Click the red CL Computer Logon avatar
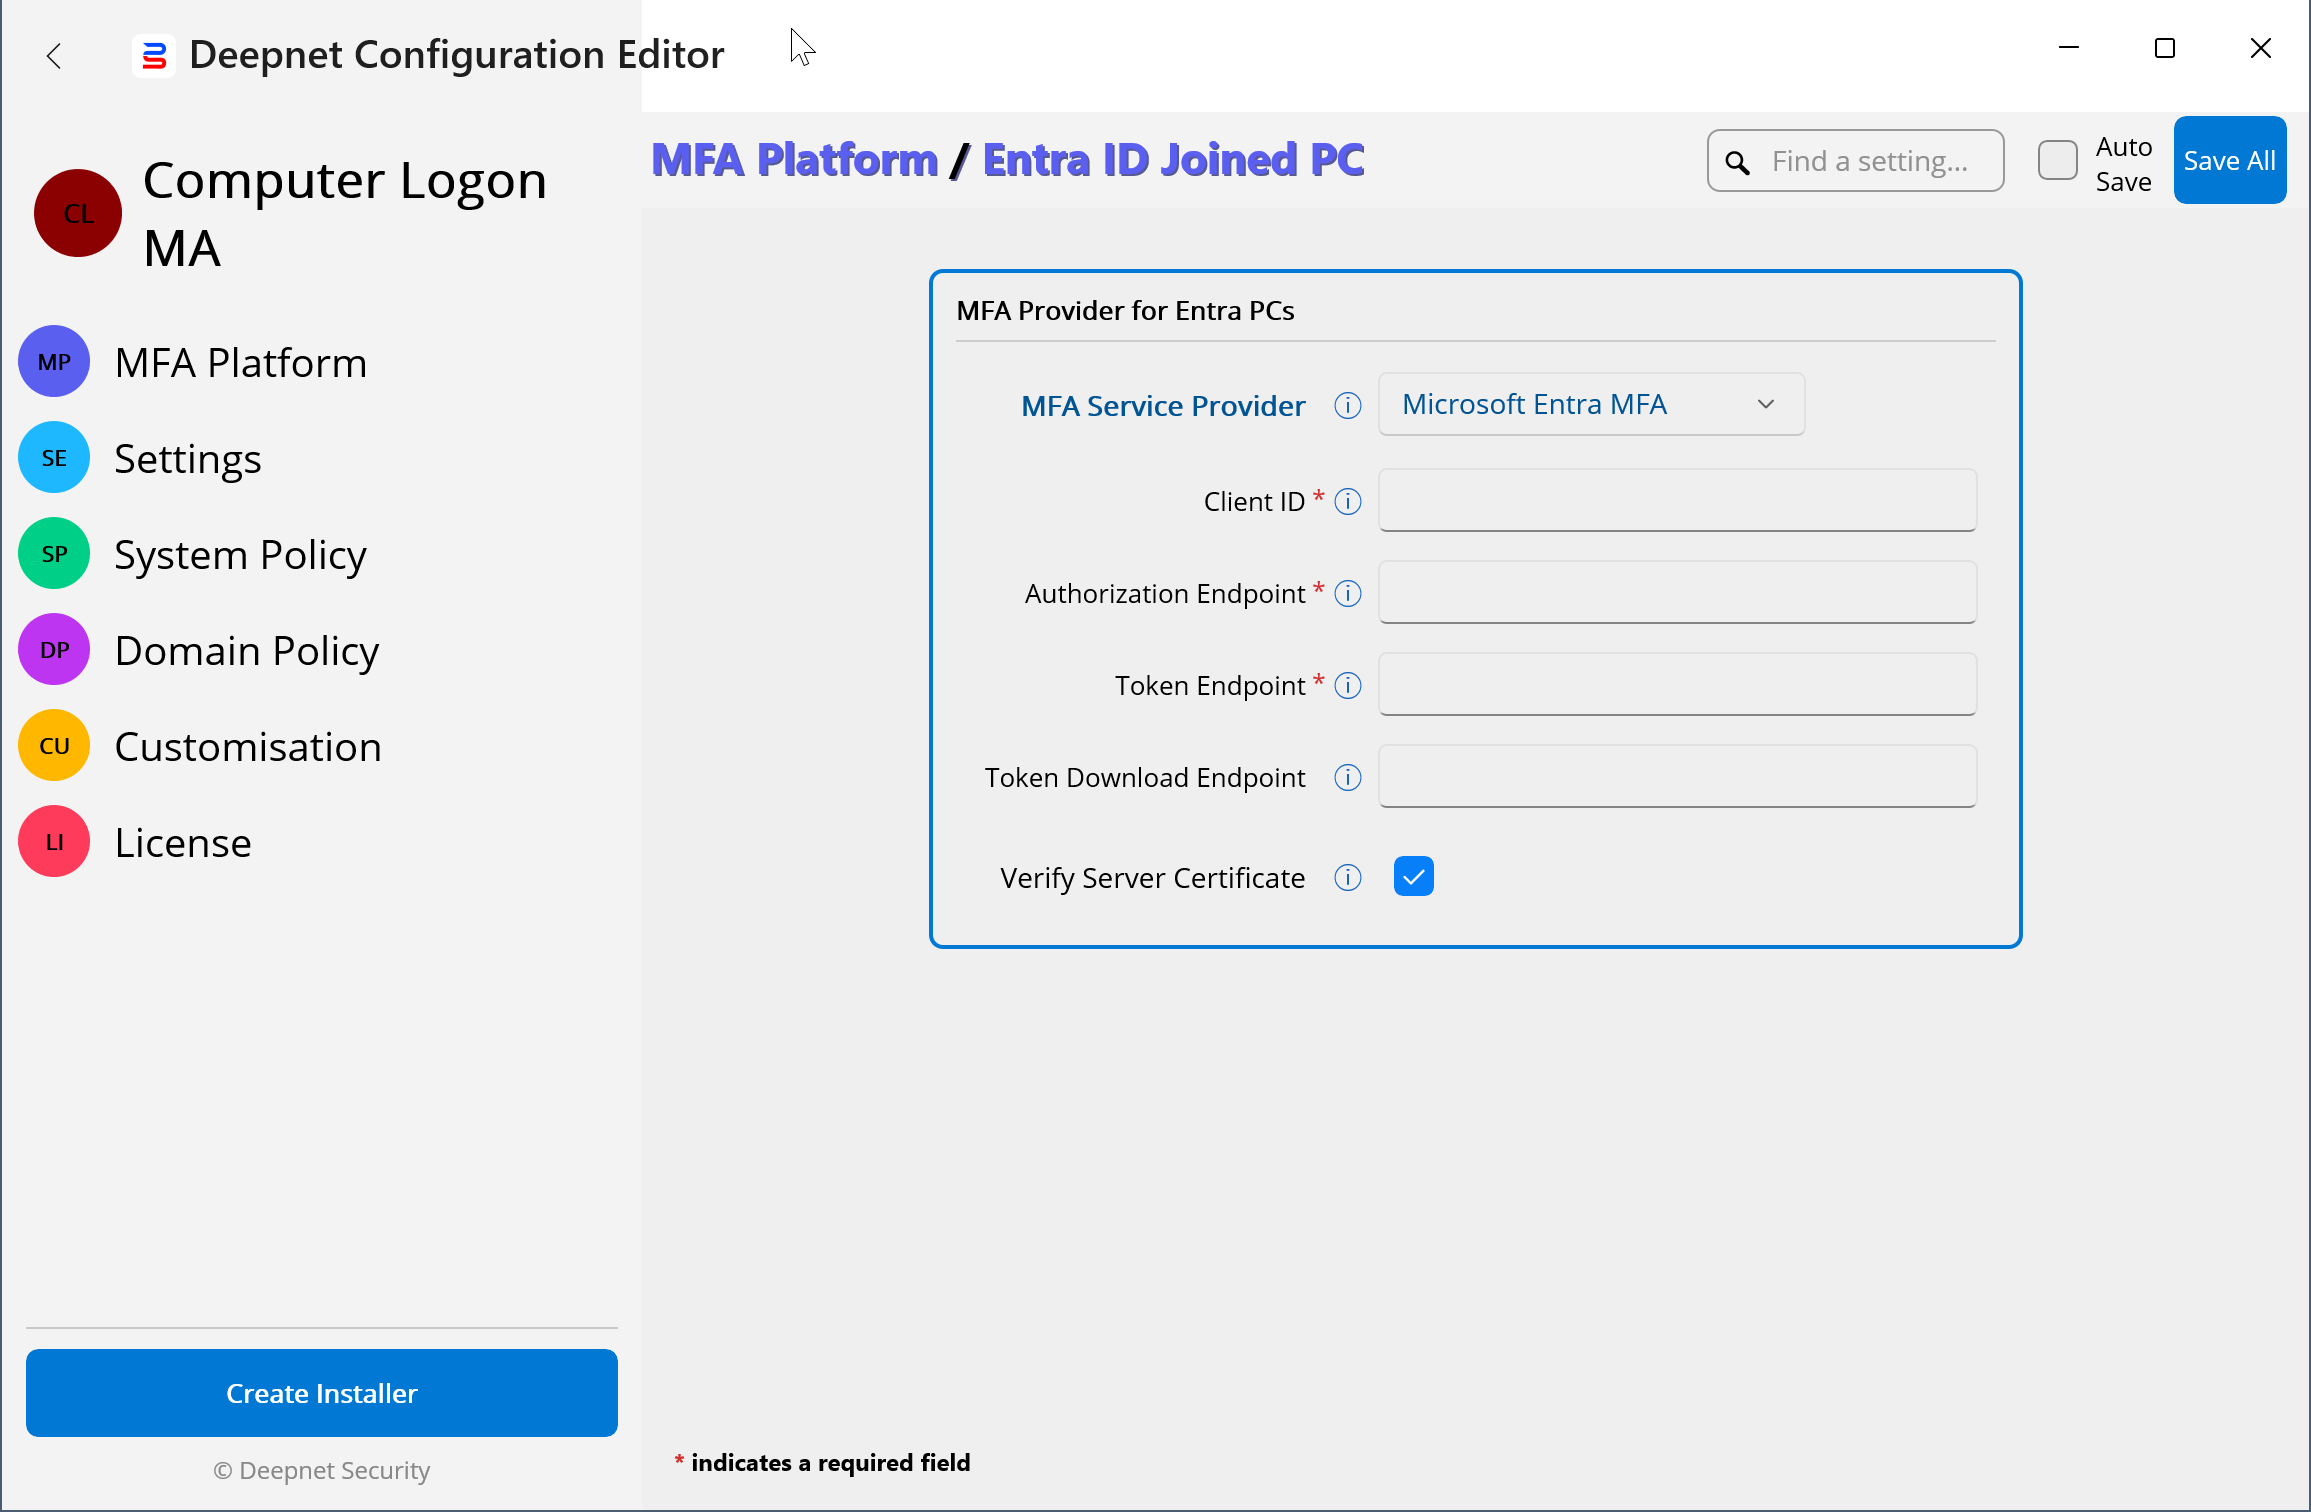 click(78, 213)
